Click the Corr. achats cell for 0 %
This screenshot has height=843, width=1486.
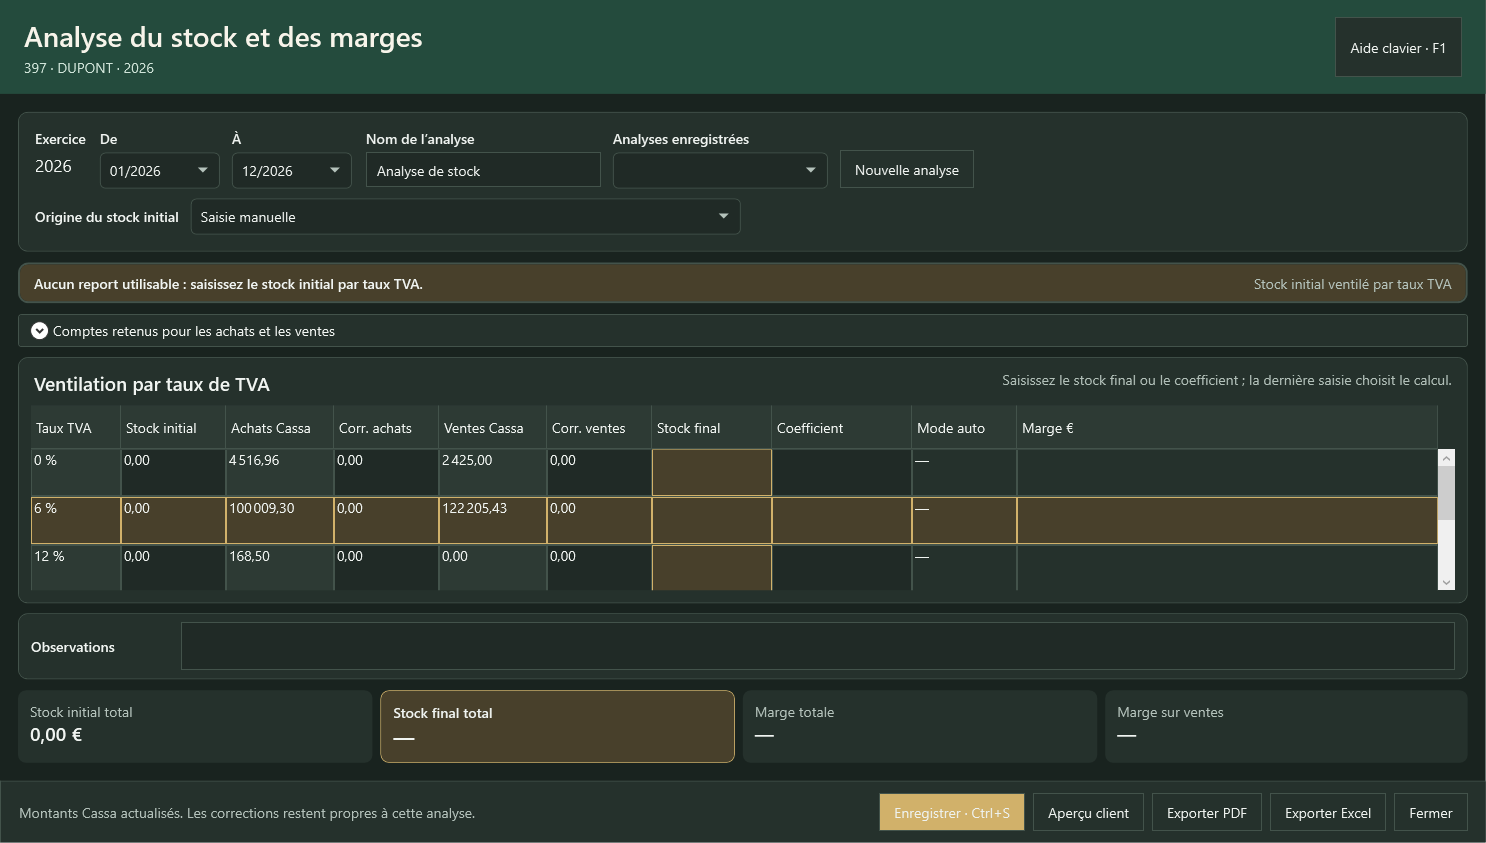pyautogui.click(x=386, y=472)
